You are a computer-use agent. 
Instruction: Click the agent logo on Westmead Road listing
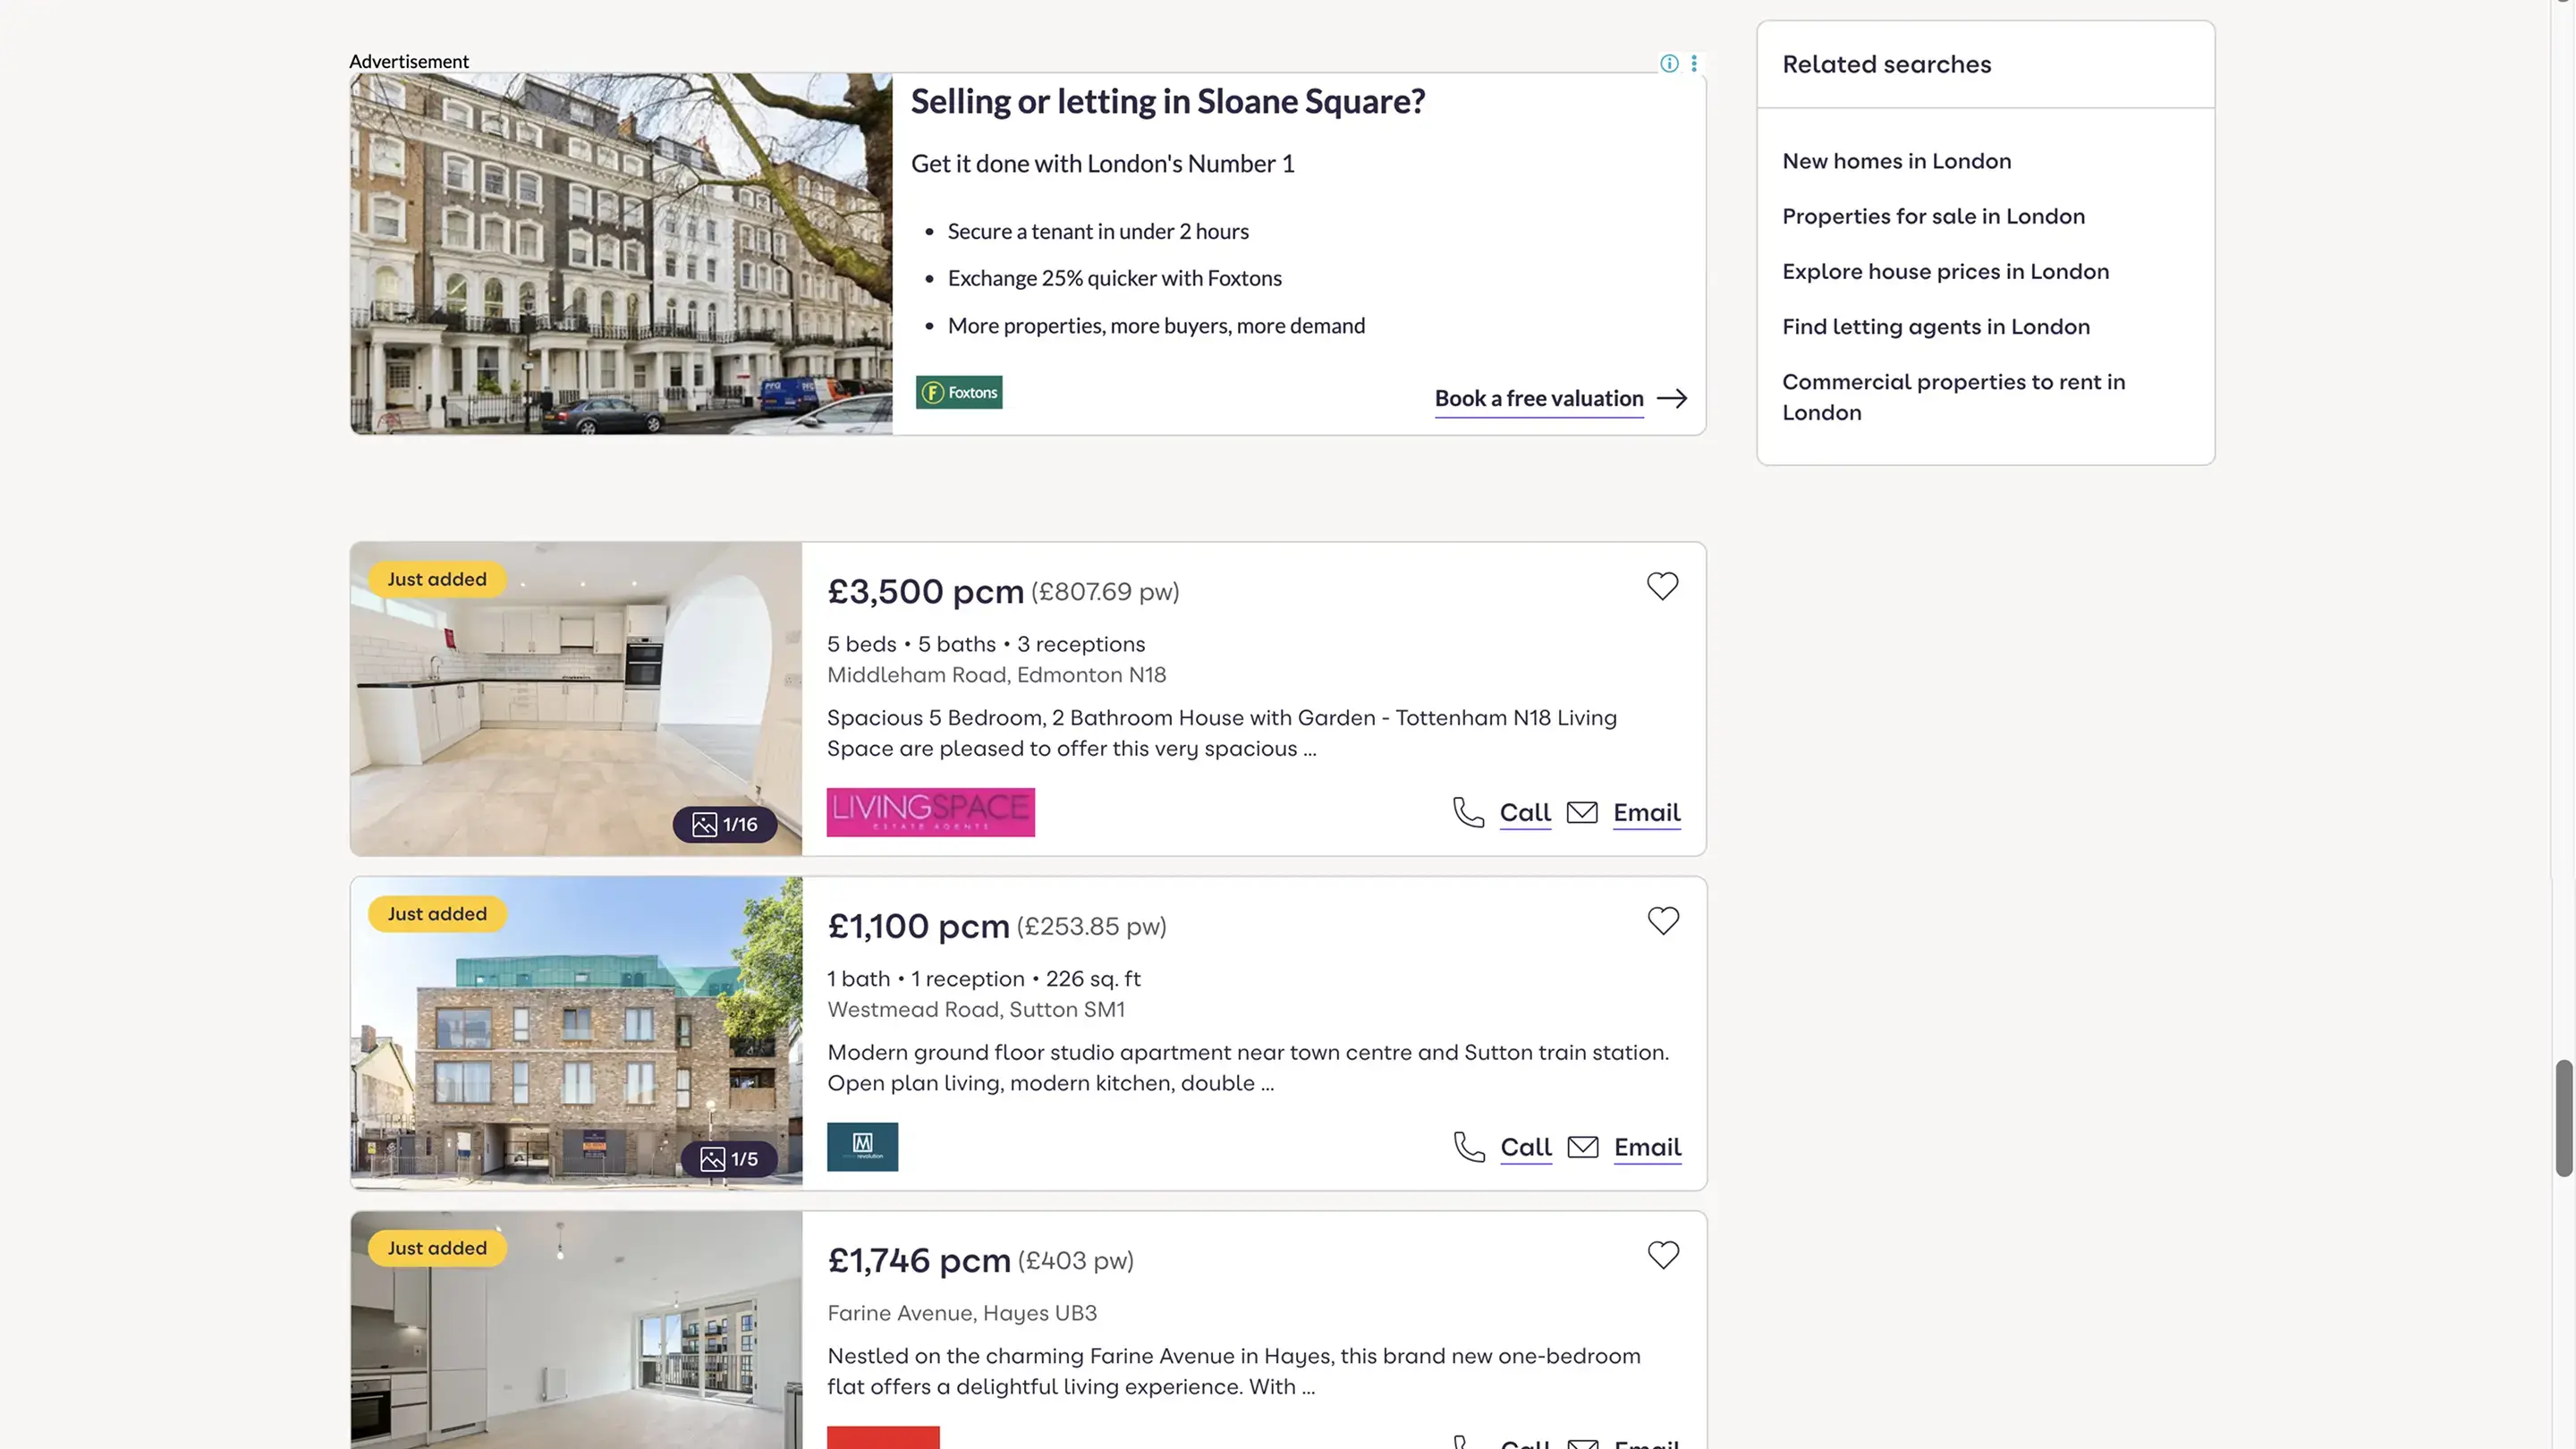tap(862, 1147)
